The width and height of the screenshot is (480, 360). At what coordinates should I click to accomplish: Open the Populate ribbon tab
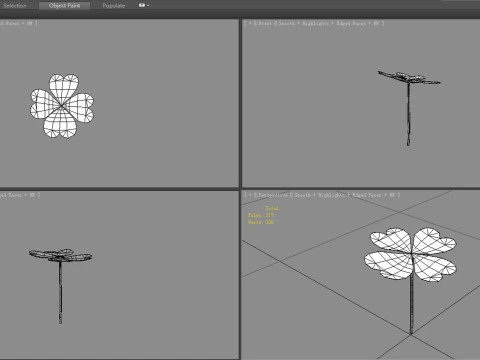click(114, 6)
